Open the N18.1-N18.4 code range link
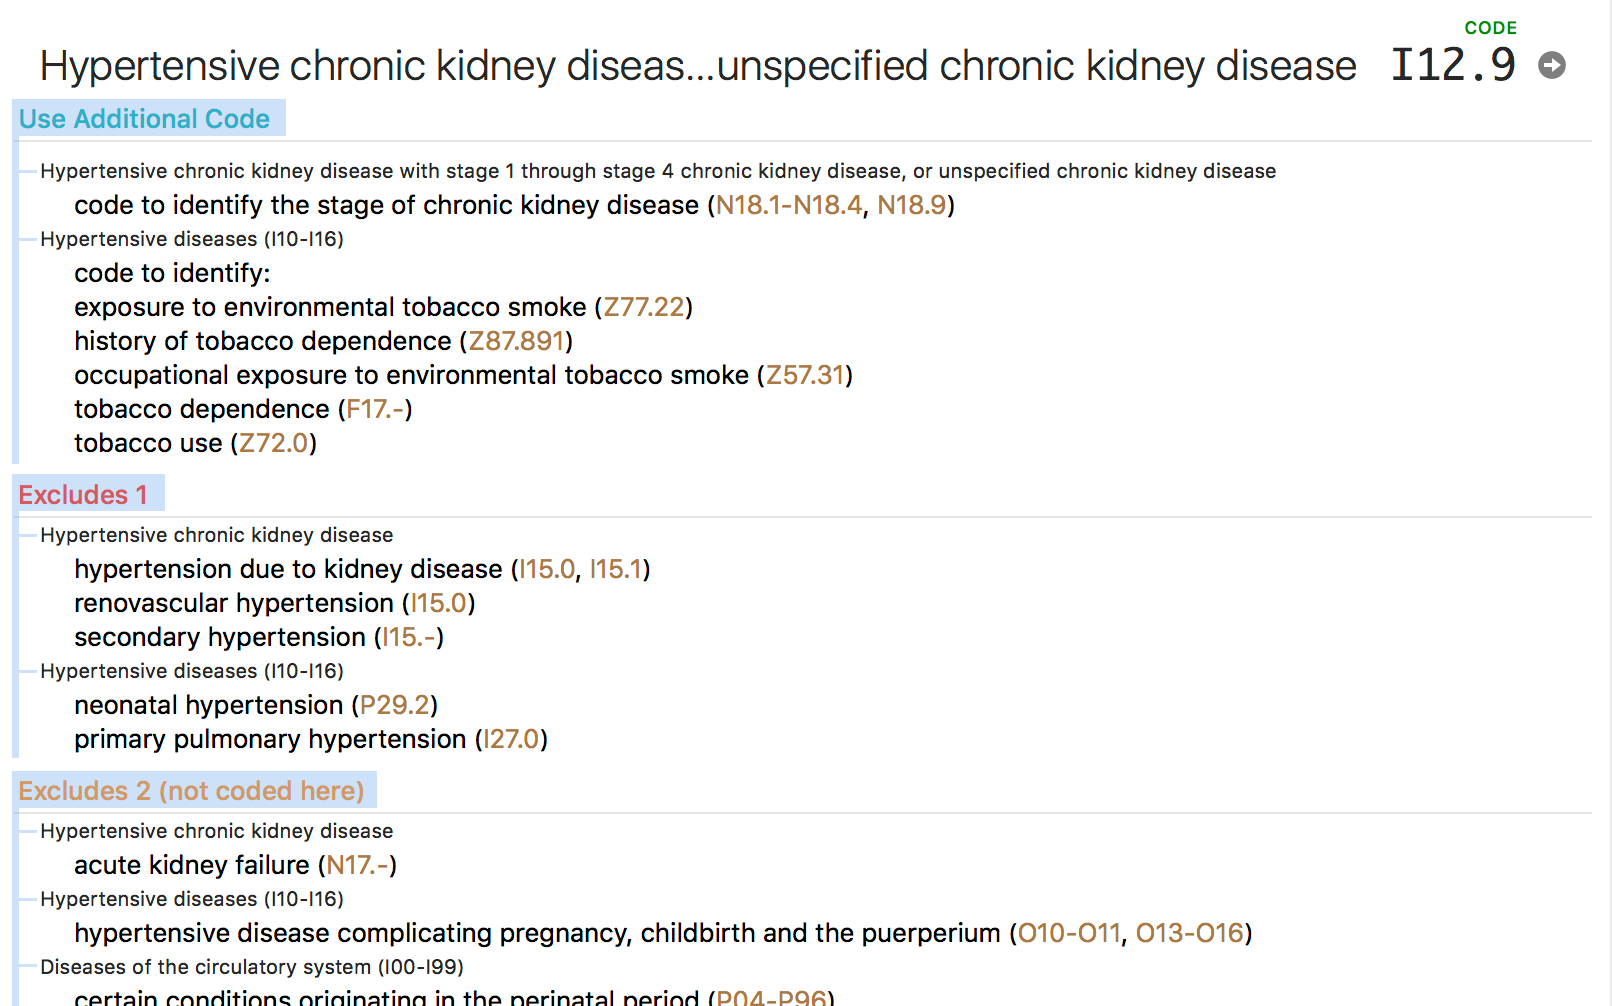Image resolution: width=1612 pixels, height=1006 pixels. [789, 205]
